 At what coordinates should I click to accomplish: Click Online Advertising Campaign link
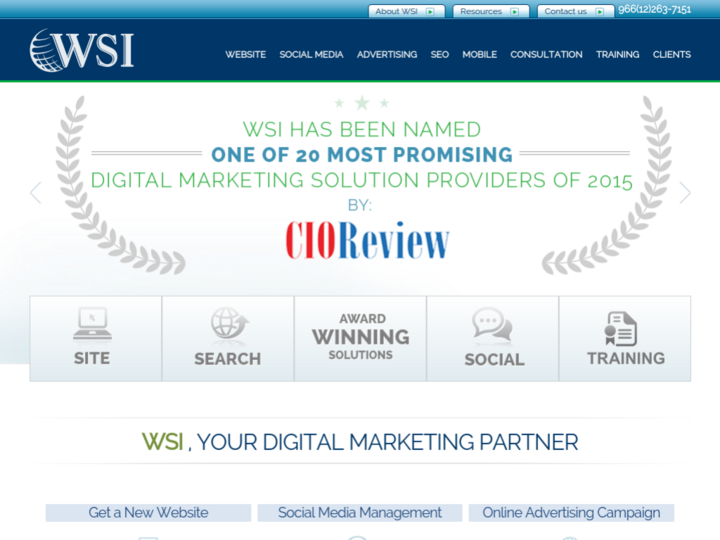[571, 512]
